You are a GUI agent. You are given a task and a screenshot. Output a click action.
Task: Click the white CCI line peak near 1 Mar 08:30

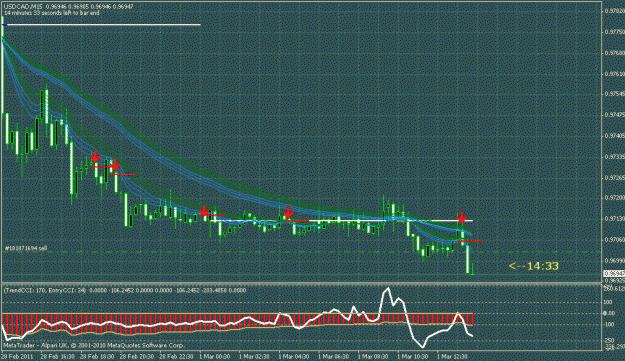click(x=387, y=288)
